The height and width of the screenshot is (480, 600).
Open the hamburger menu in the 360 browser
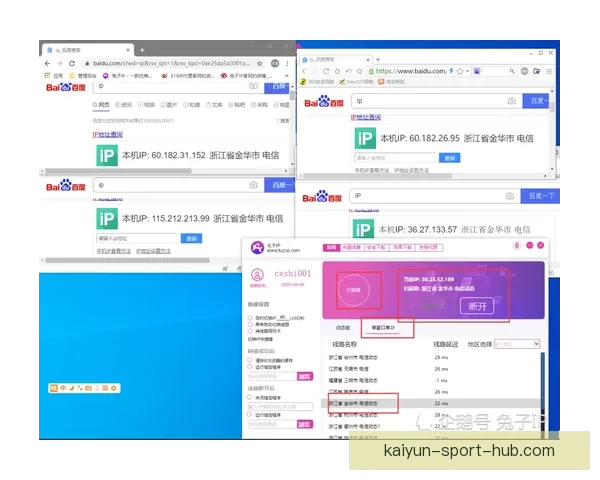point(549,71)
